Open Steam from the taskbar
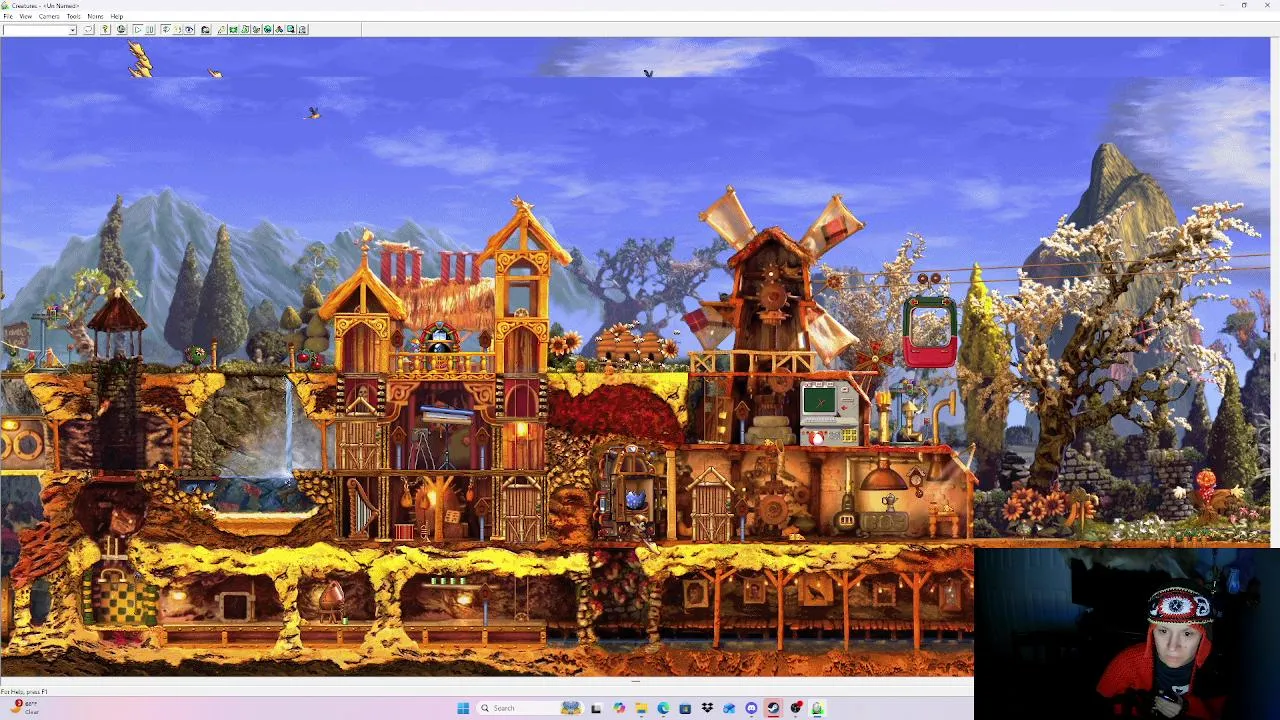Image resolution: width=1280 pixels, height=720 pixels. pyautogui.click(x=773, y=708)
